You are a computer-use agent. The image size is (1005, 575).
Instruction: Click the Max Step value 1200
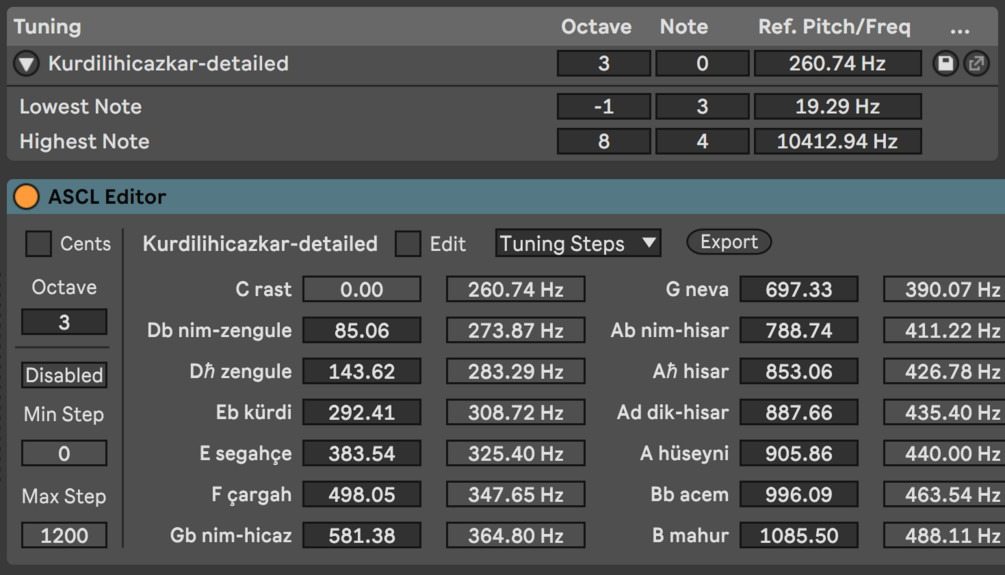[64, 535]
